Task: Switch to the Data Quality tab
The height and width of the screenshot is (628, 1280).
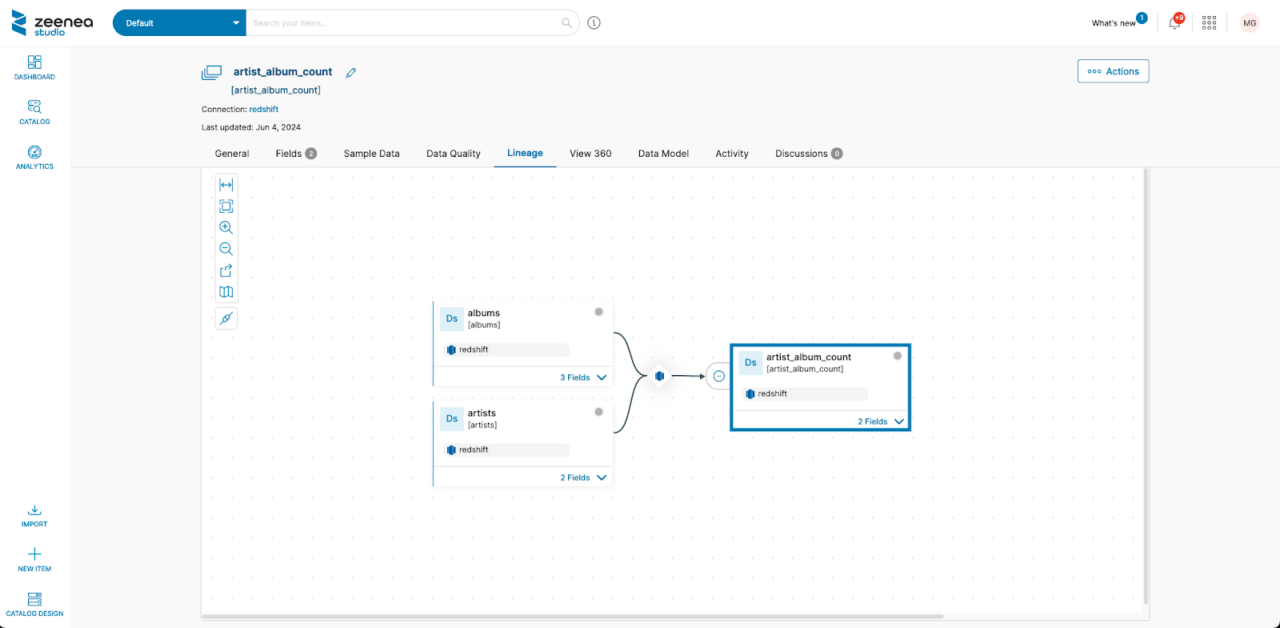Action: [x=452, y=153]
